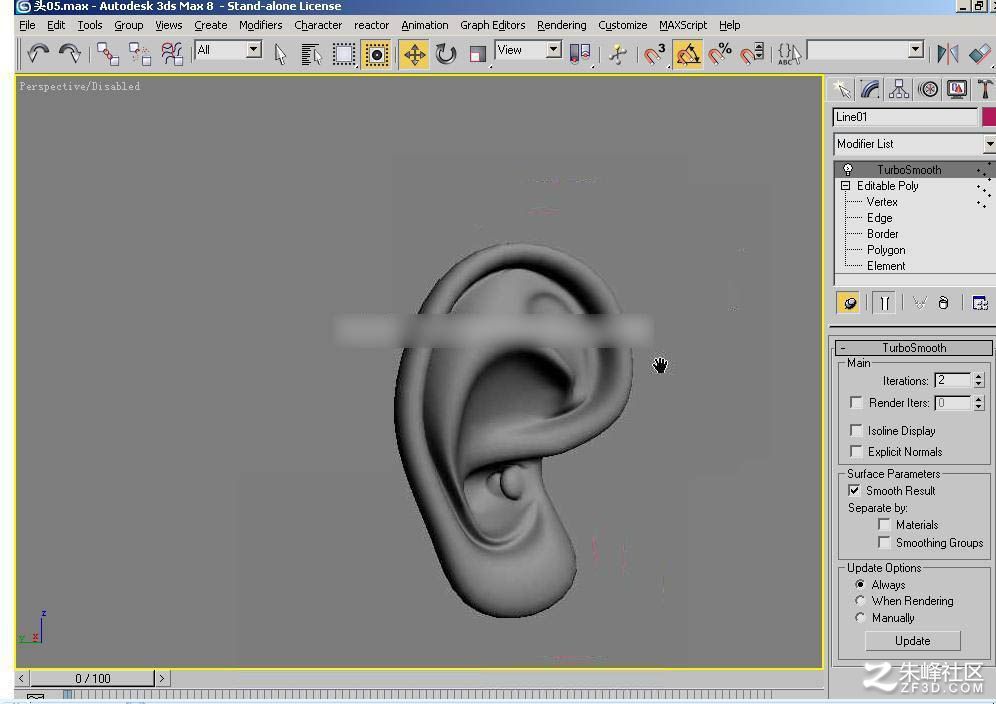Click the Rectangular Selection Region icon
Viewport: 996px width, 704px height.
point(344,53)
